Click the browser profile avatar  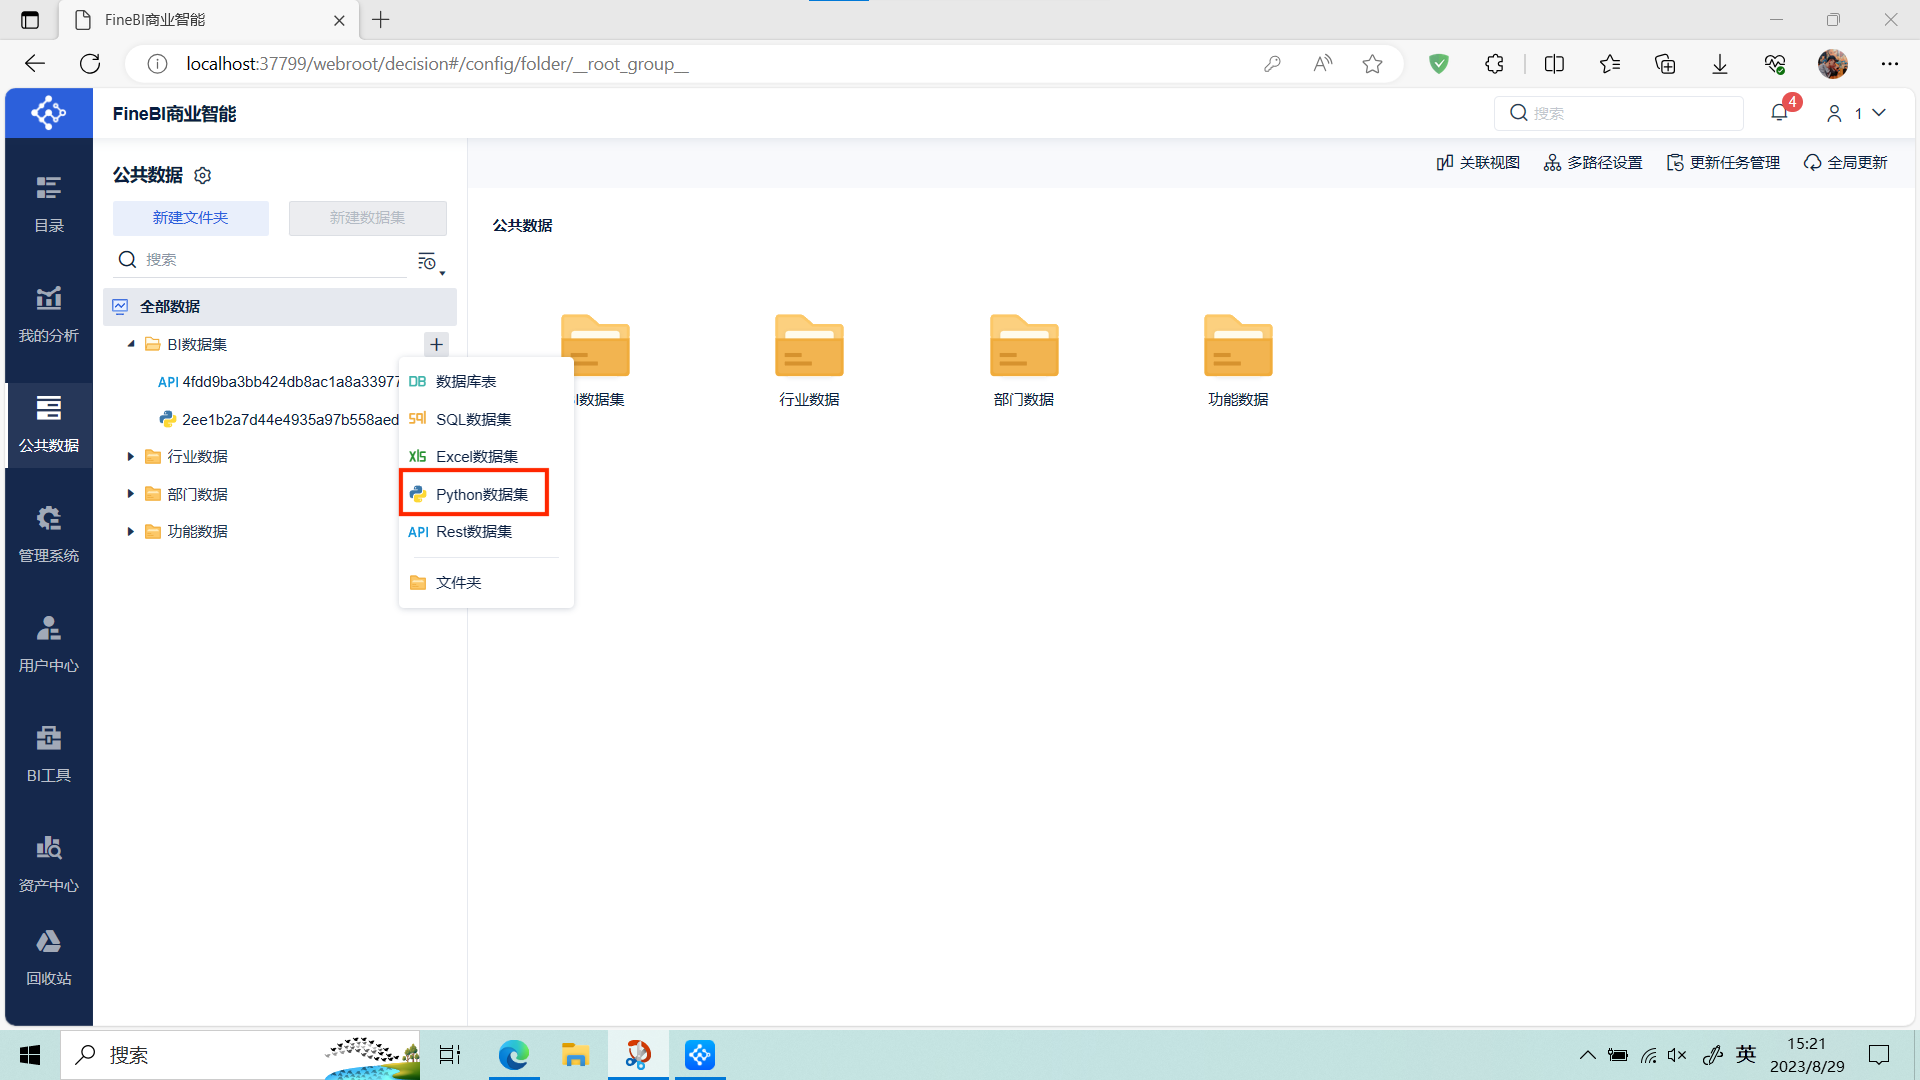pyautogui.click(x=1832, y=64)
